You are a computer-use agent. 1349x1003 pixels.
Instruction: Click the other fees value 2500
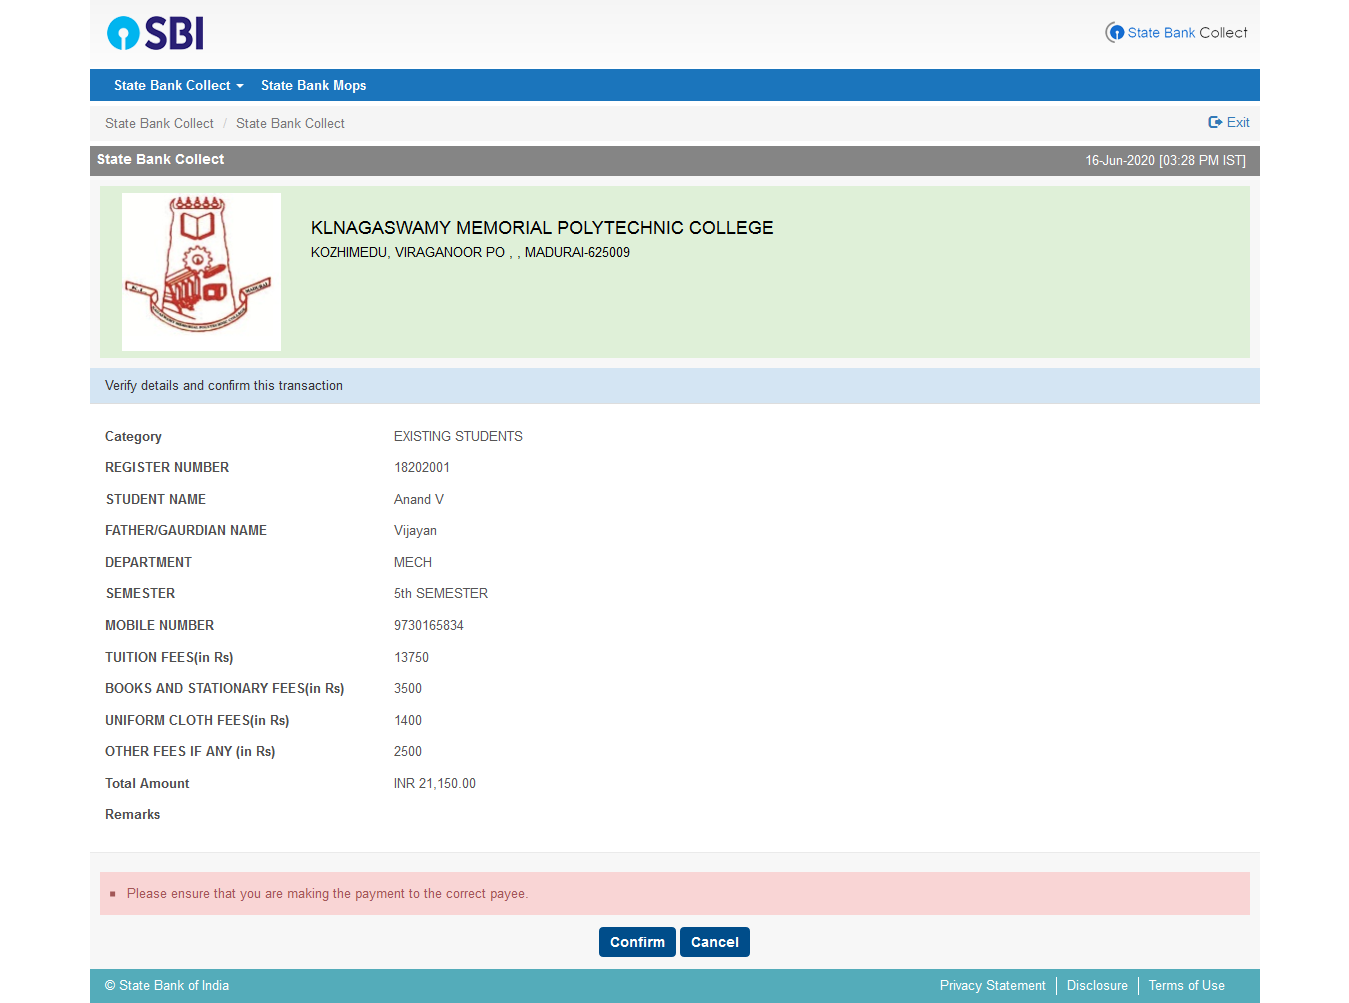[408, 751]
